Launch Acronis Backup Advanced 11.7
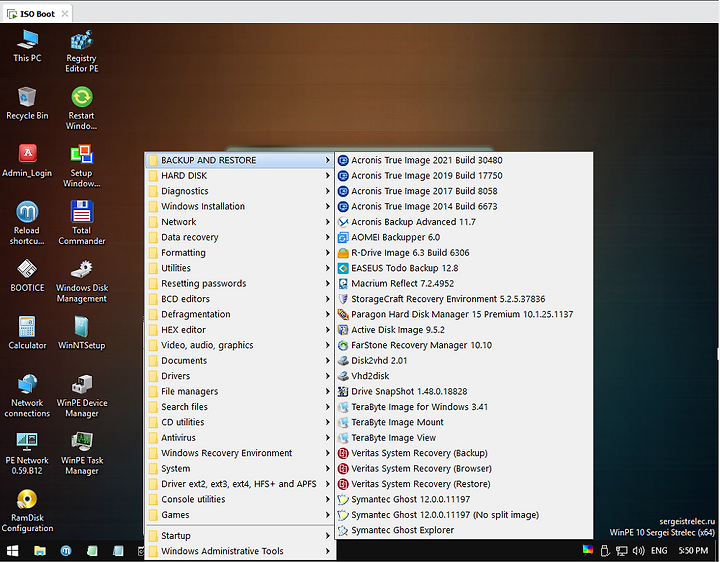Image resolution: width=720 pixels, height=562 pixels. 464,222
